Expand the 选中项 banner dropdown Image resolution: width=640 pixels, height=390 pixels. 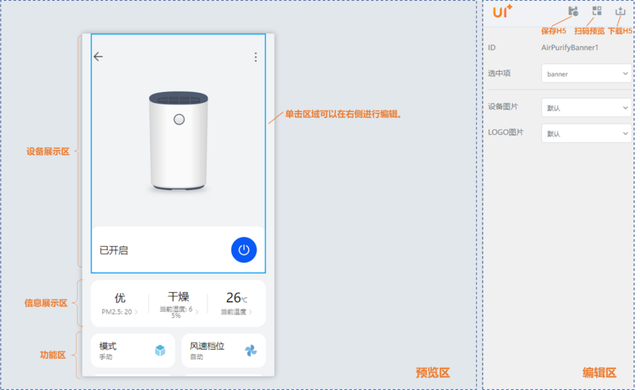coord(586,73)
